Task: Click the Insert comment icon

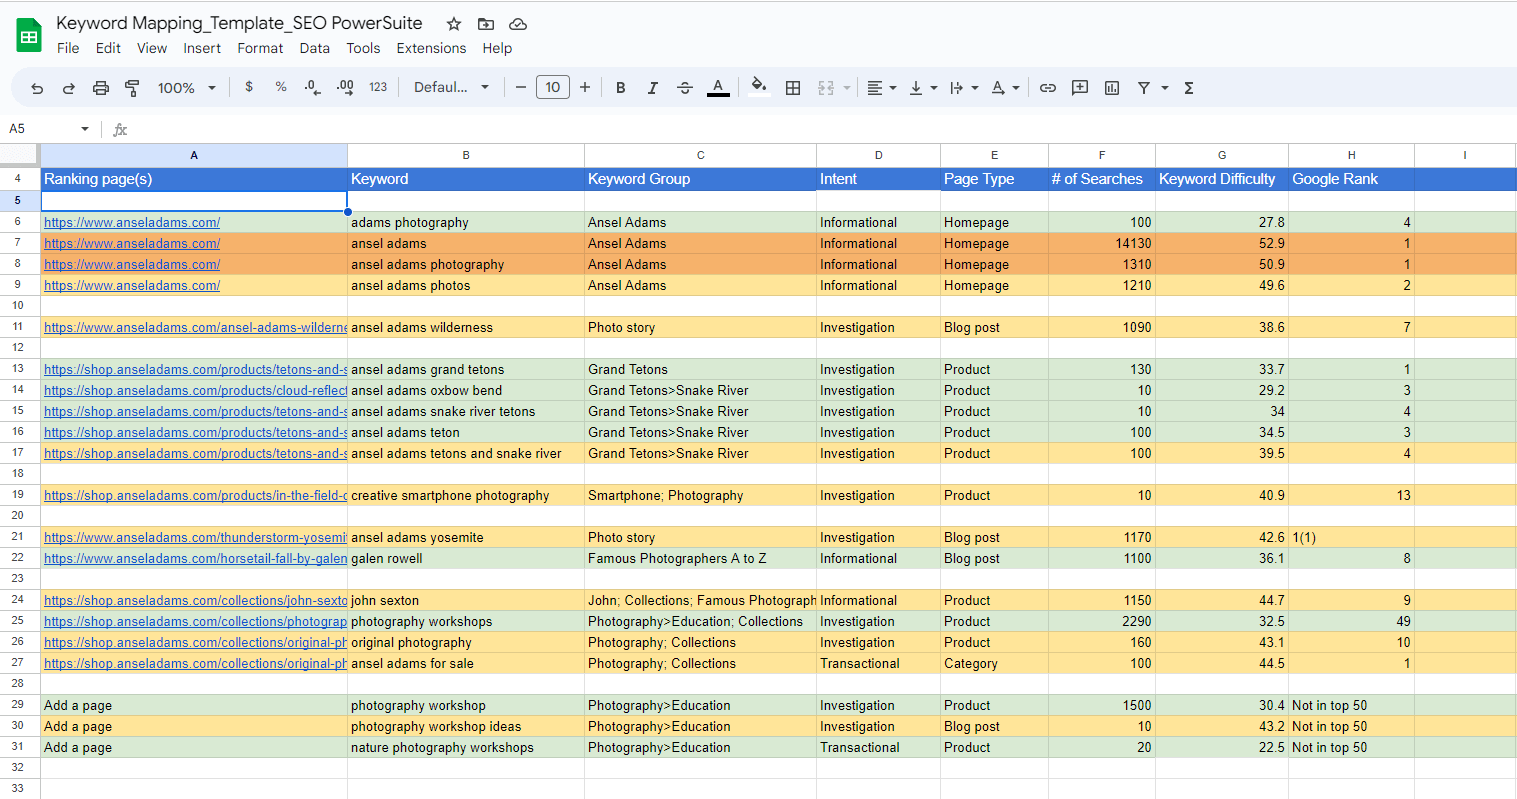Action: click(x=1080, y=88)
